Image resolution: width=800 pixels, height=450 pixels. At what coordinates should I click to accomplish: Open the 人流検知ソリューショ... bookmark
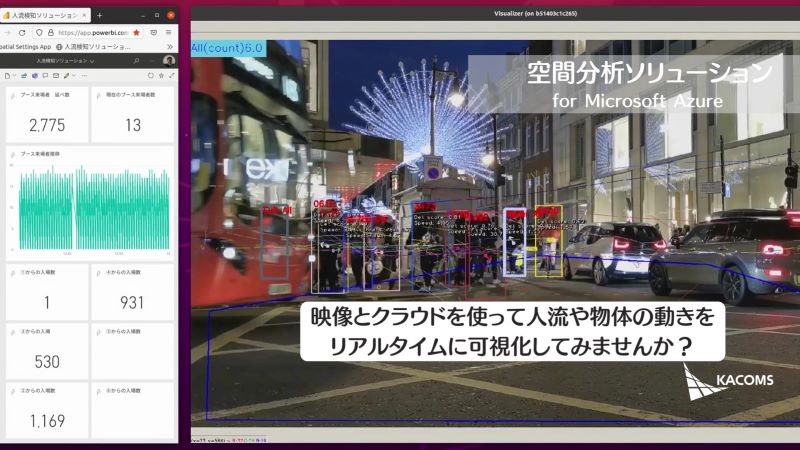pos(93,46)
